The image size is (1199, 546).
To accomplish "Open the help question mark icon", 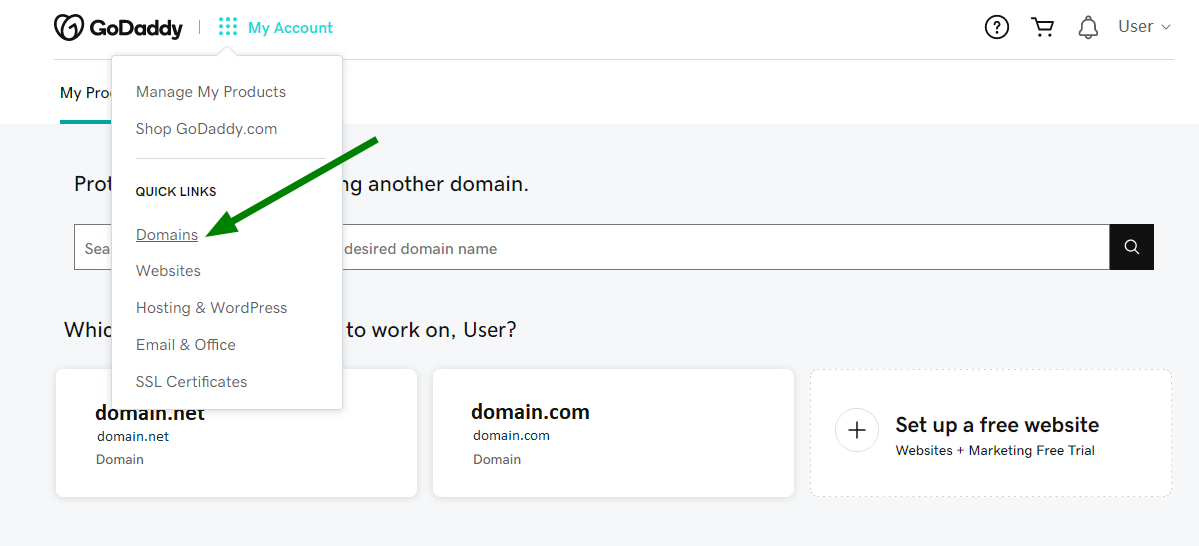I will point(996,27).
